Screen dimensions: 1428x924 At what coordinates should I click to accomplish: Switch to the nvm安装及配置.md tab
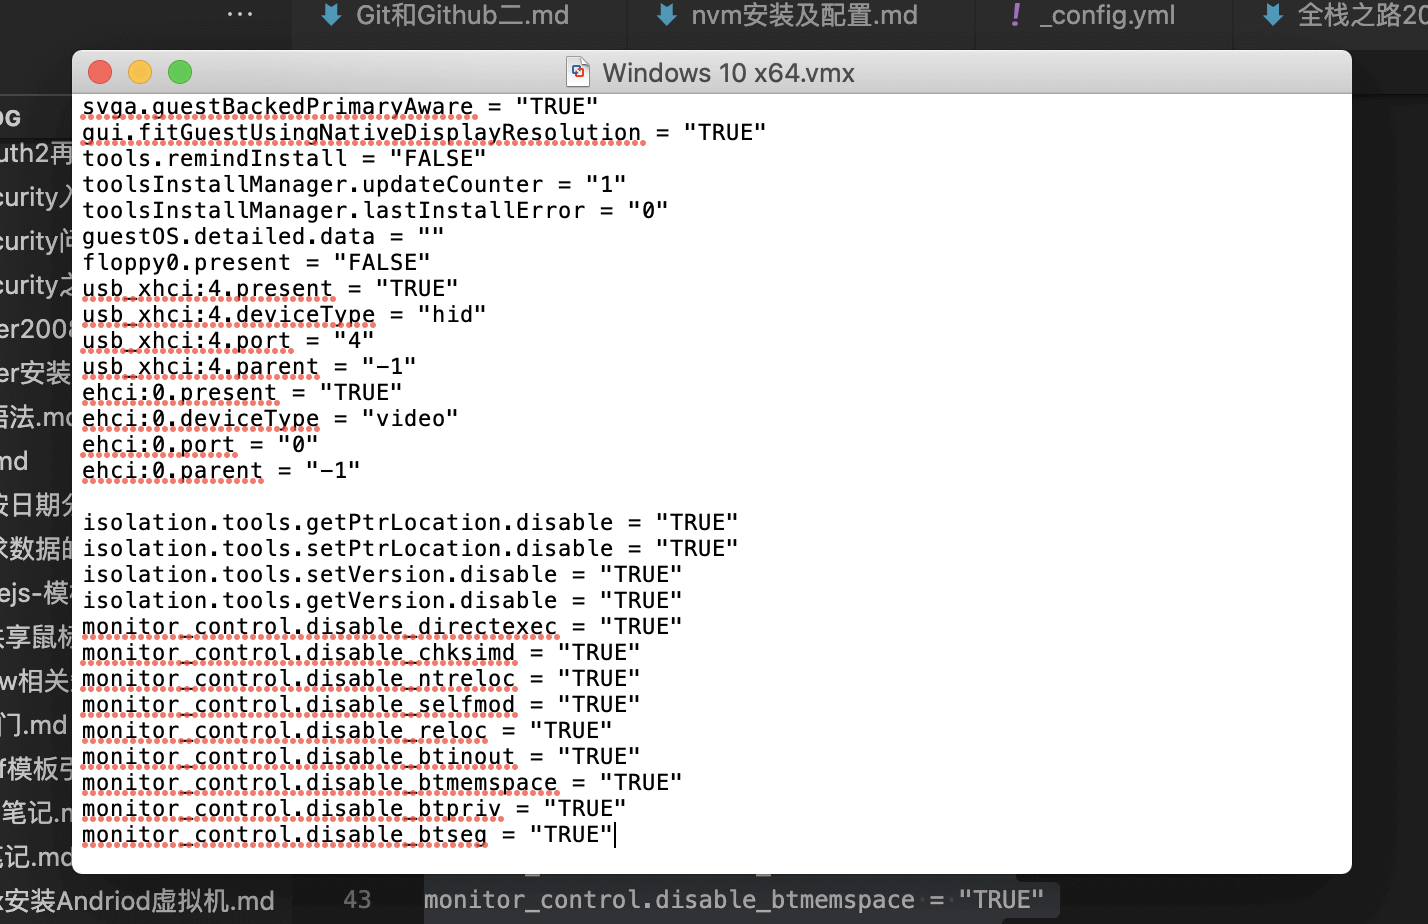click(803, 15)
